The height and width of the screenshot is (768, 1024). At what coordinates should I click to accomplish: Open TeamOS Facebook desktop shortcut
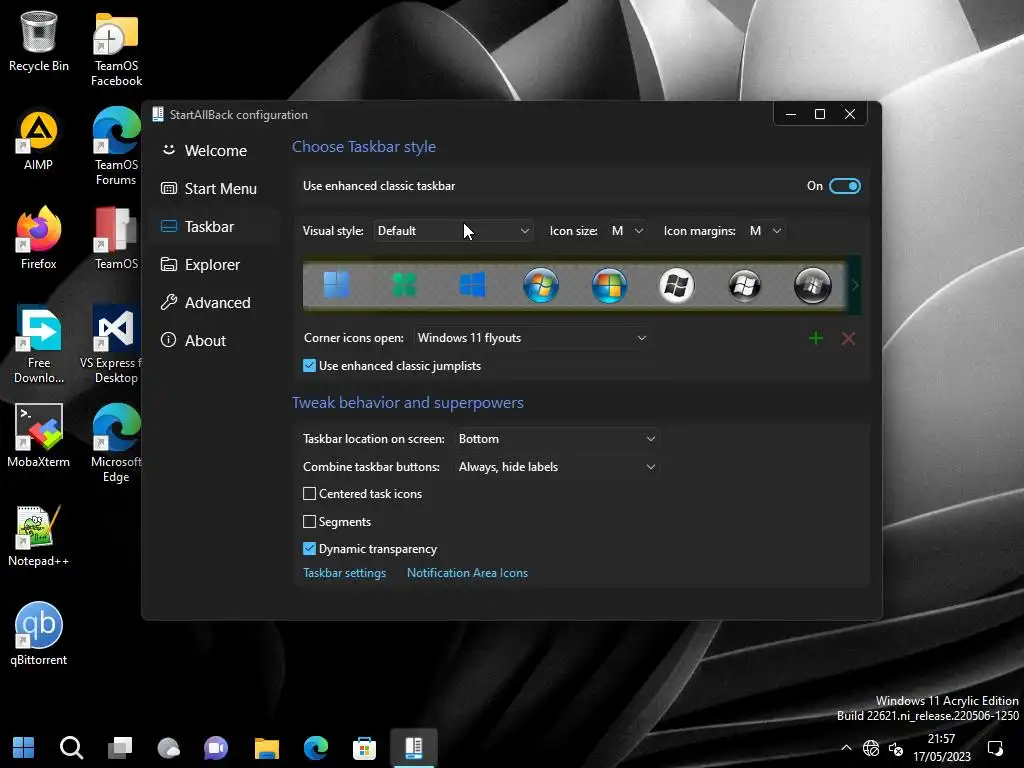116,49
